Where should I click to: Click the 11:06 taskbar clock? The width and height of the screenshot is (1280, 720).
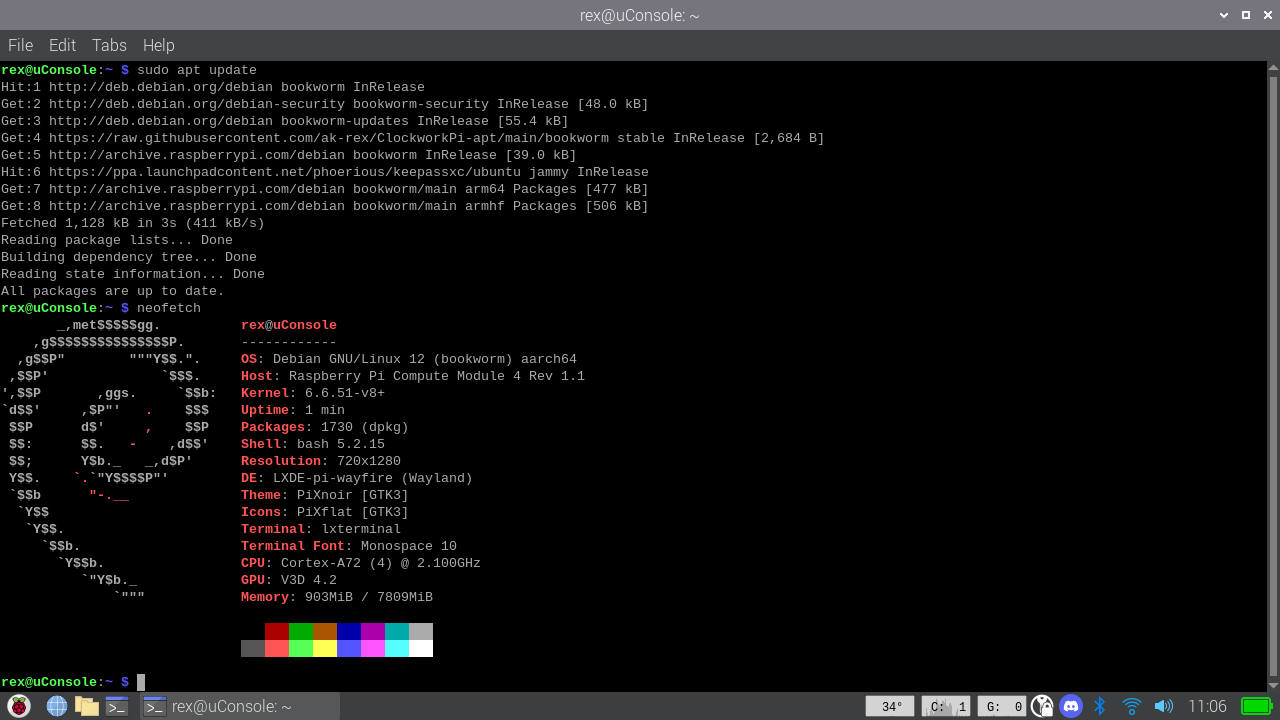coord(1207,706)
